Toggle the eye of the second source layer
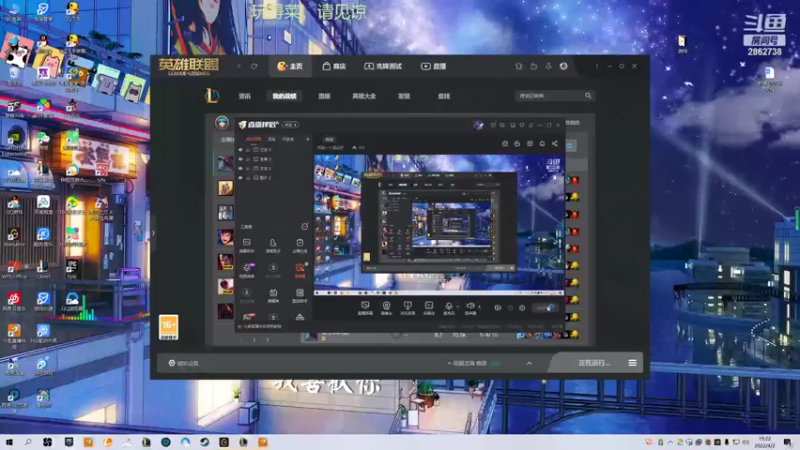The width and height of the screenshot is (800, 450). point(240,159)
